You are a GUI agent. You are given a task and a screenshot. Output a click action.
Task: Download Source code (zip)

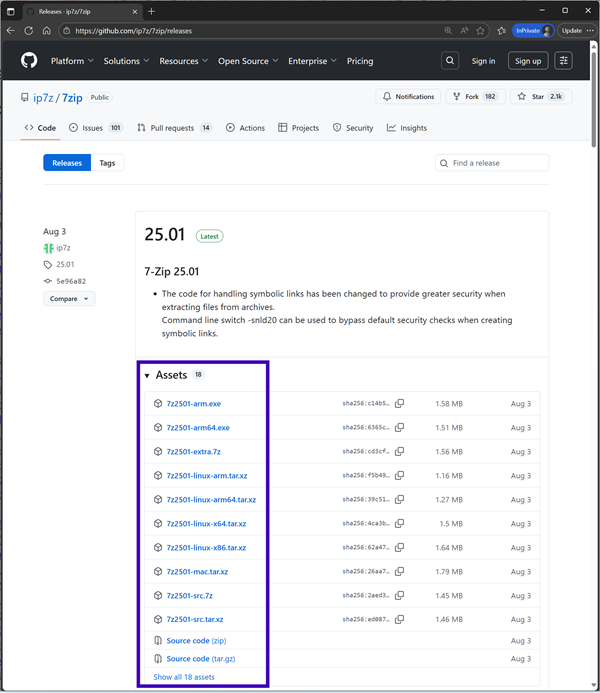pyautogui.click(x=196, y=640)
